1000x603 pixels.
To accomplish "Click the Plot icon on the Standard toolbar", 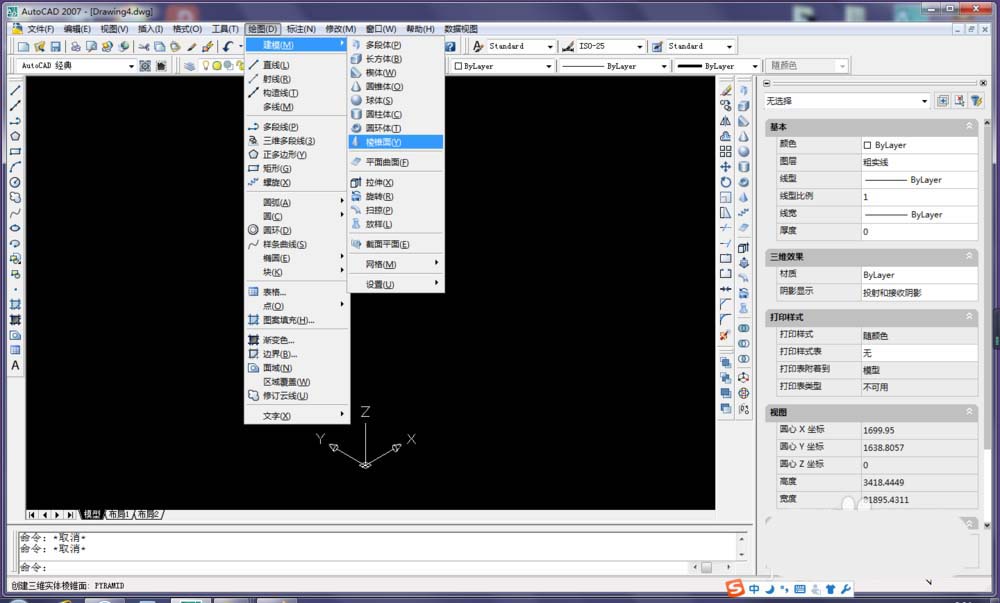I will tap(76, 46).
